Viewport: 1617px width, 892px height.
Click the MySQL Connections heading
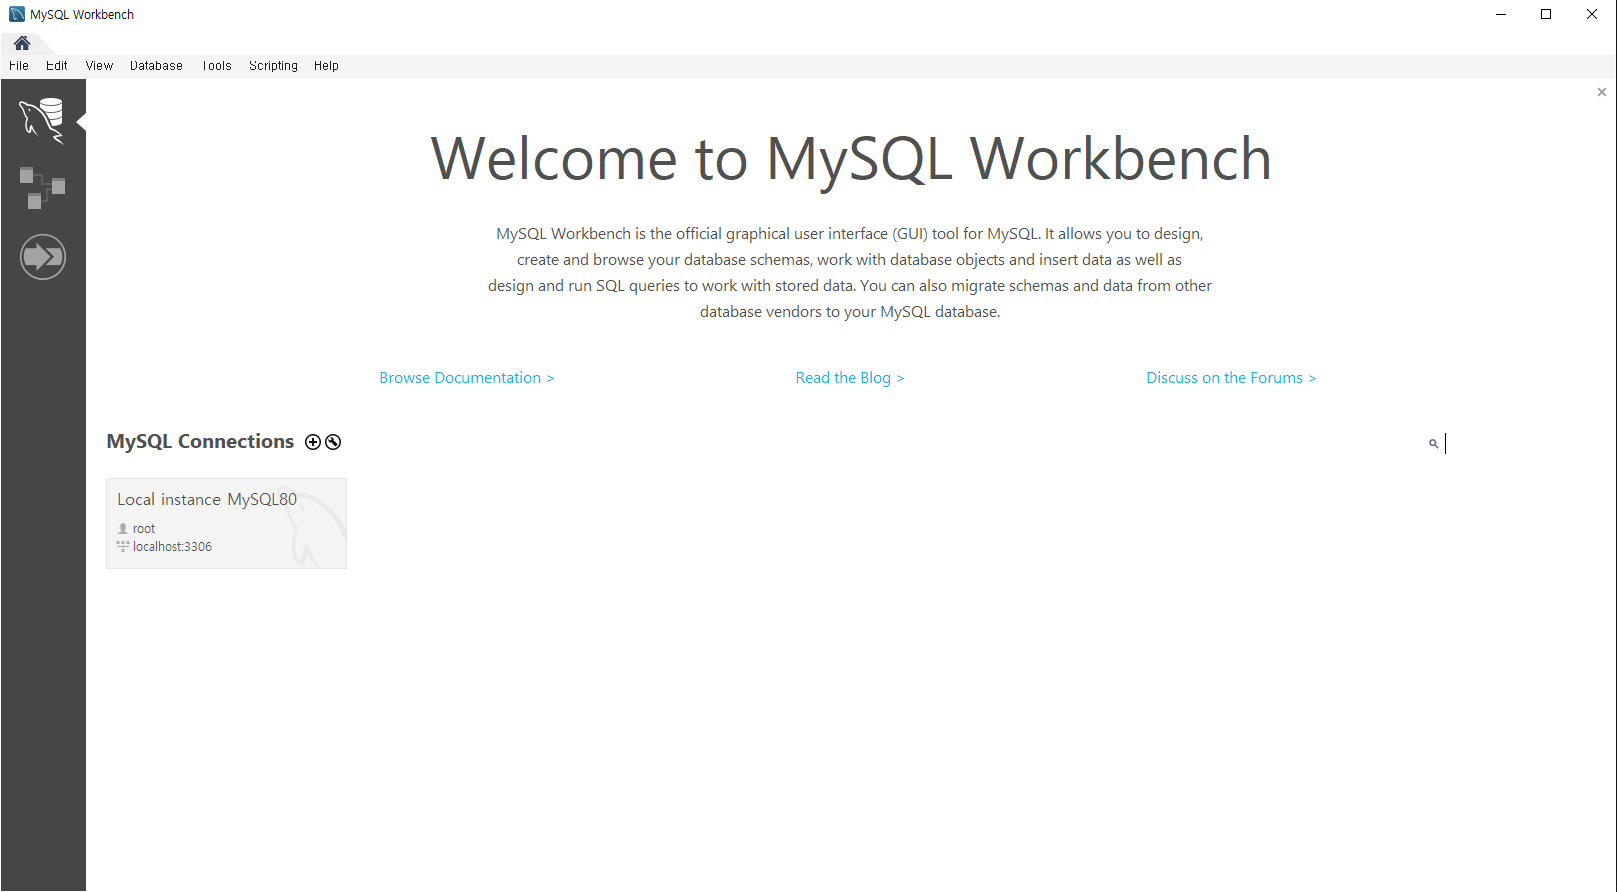[200, 442]
